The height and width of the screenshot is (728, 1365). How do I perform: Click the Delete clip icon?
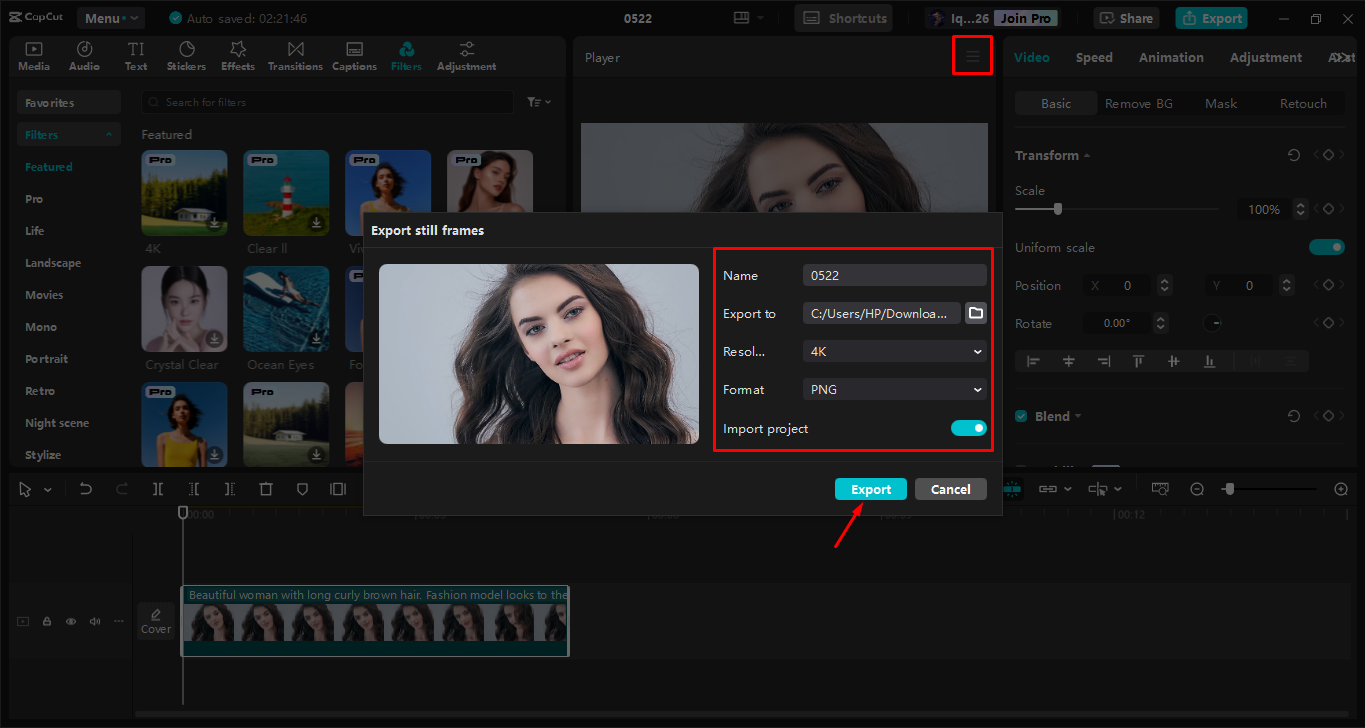(265, 488)
